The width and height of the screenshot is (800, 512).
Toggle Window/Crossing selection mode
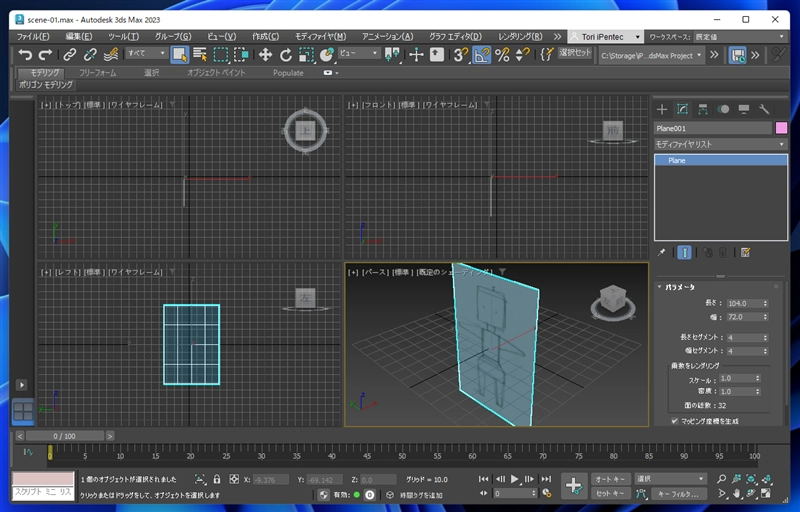(241, 55)
